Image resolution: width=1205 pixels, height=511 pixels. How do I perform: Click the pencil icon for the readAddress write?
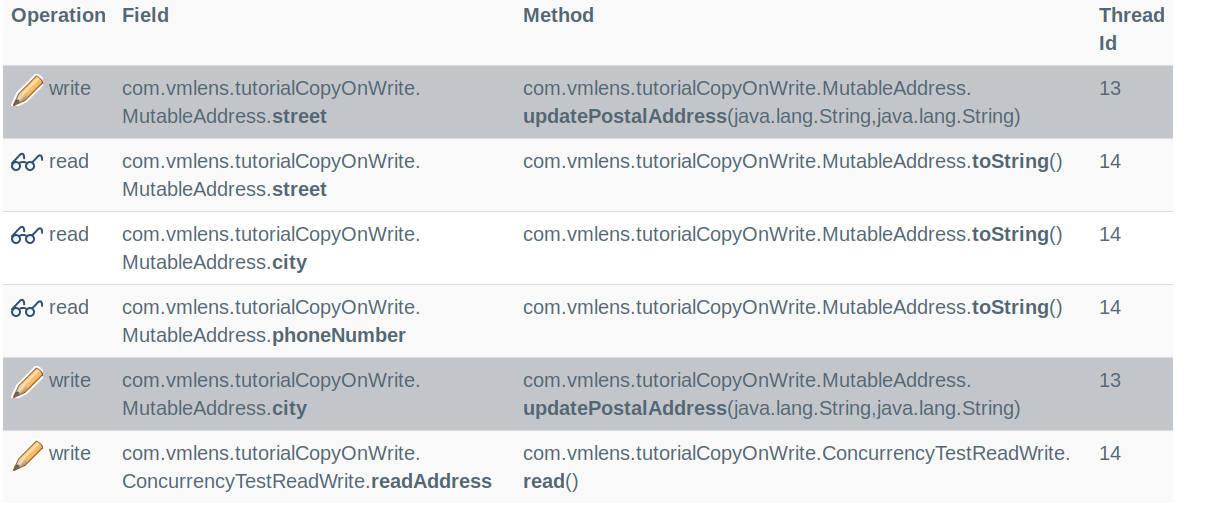(x=28, y=454)
